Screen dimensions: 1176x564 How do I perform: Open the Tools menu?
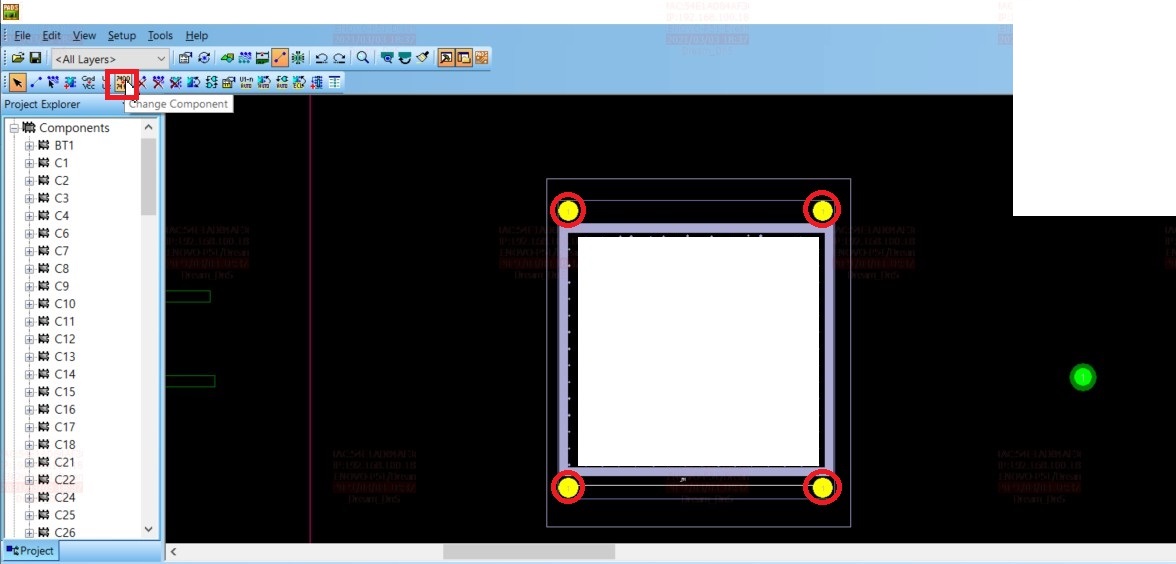(x=160, y=35)
